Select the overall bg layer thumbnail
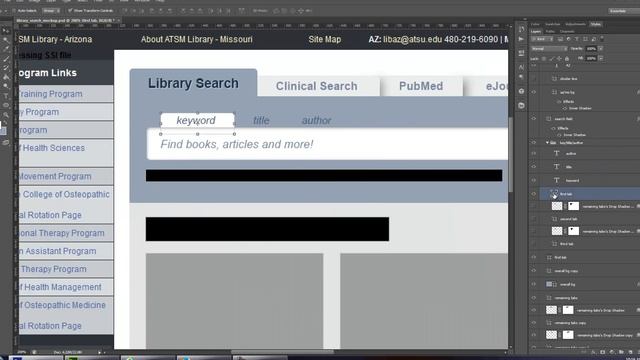Viewport: 640px width, 360px height. (x=549, y=284)
